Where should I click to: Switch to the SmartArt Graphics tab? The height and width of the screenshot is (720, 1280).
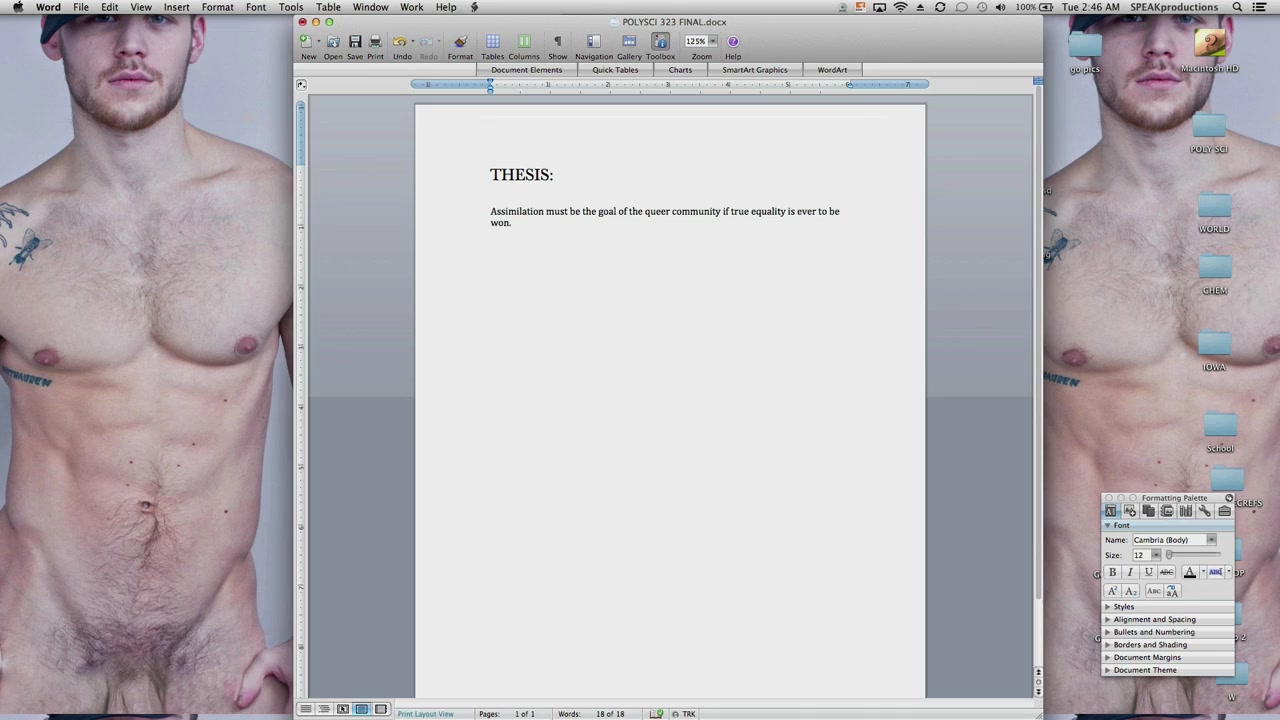click(754, 70)
